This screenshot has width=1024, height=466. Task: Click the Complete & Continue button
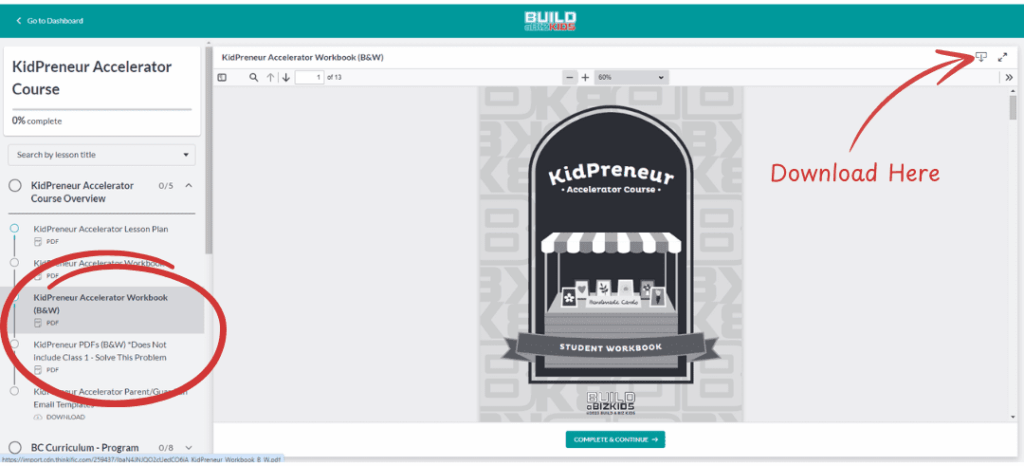(x=614, y=439)
